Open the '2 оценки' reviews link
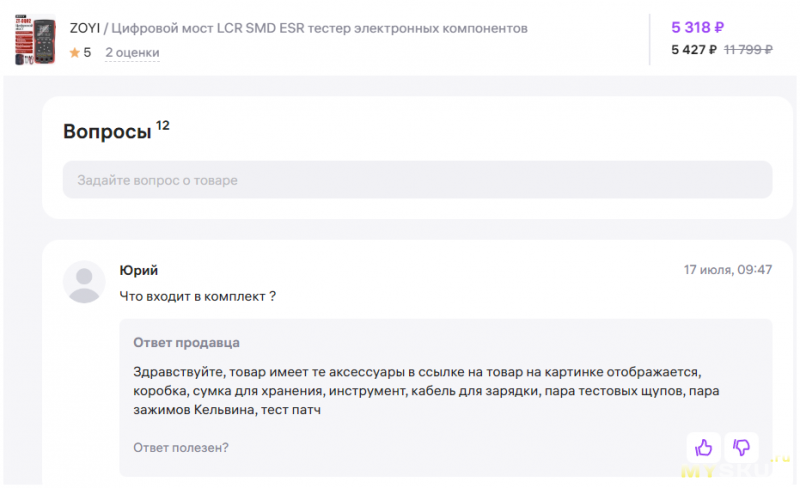The width and height of the screenshot is (800, 488). click(132, 52)
